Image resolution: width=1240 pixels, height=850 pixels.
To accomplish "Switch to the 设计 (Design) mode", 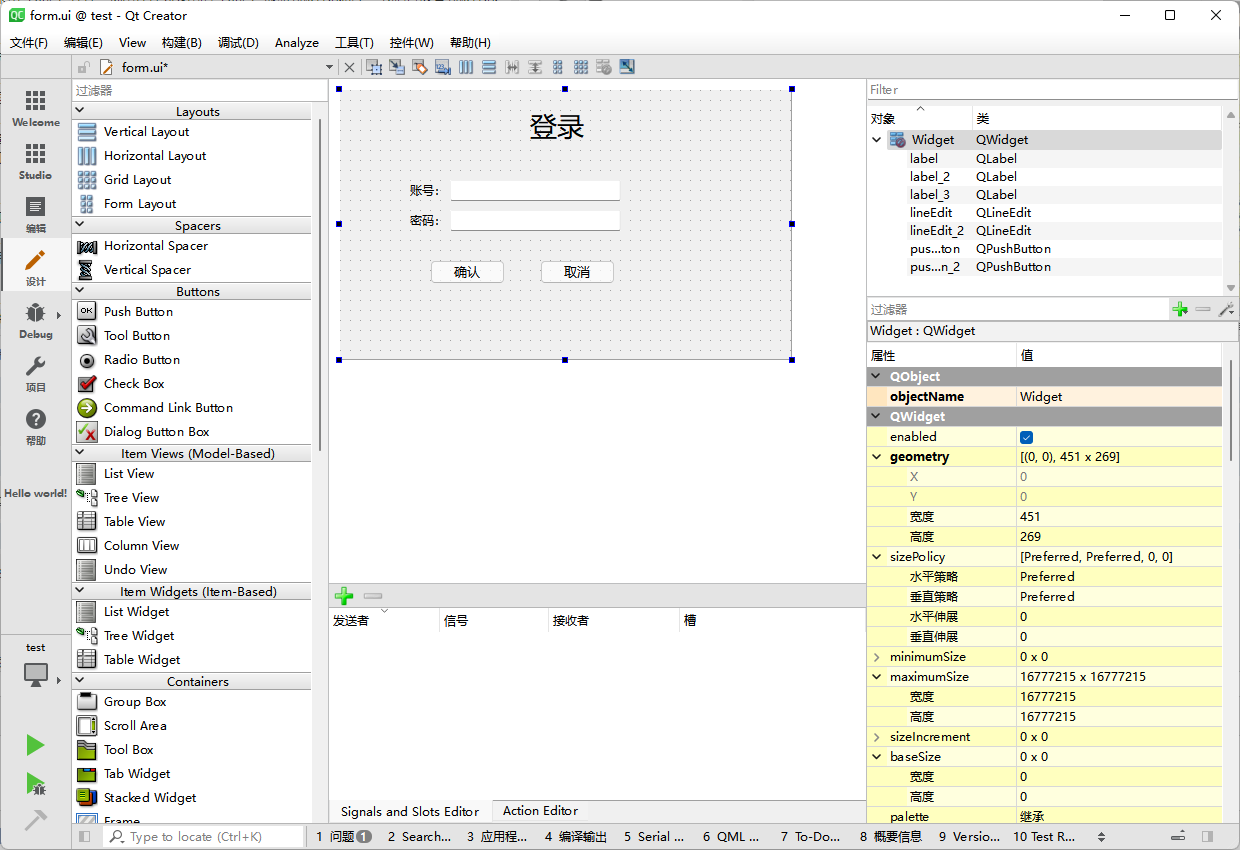I will coord(35,267).
